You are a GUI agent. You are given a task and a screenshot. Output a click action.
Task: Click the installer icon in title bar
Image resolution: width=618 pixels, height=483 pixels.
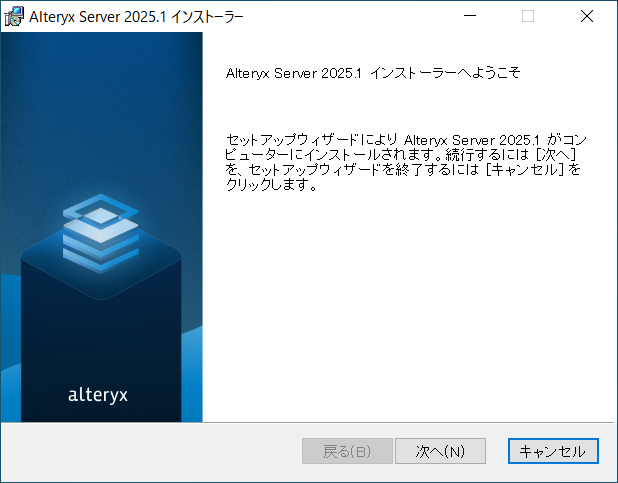point(14,17)
